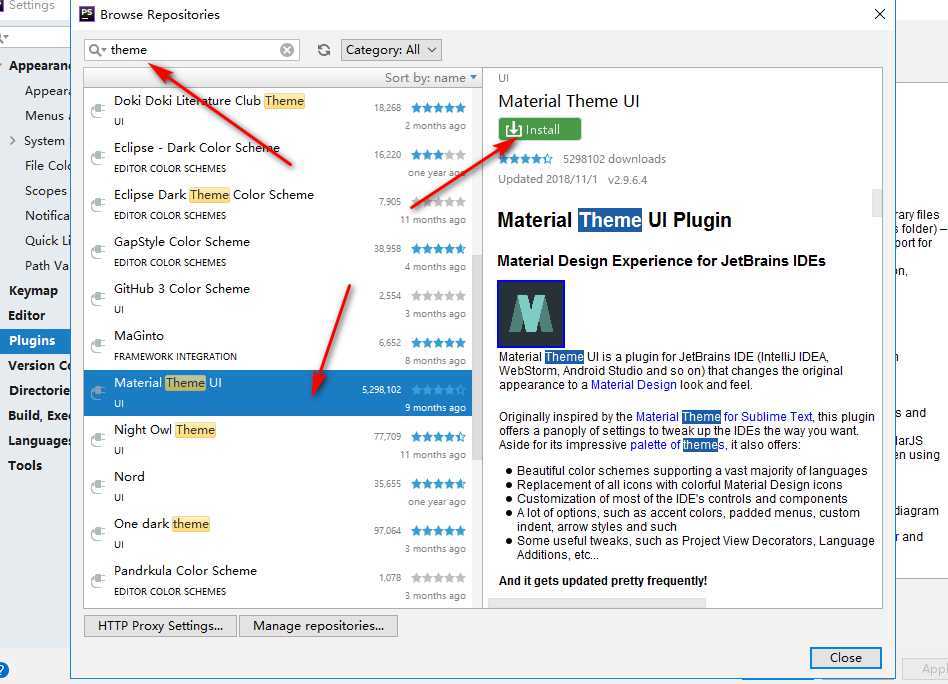Click star rating of MaGinto

pos(438,343)
